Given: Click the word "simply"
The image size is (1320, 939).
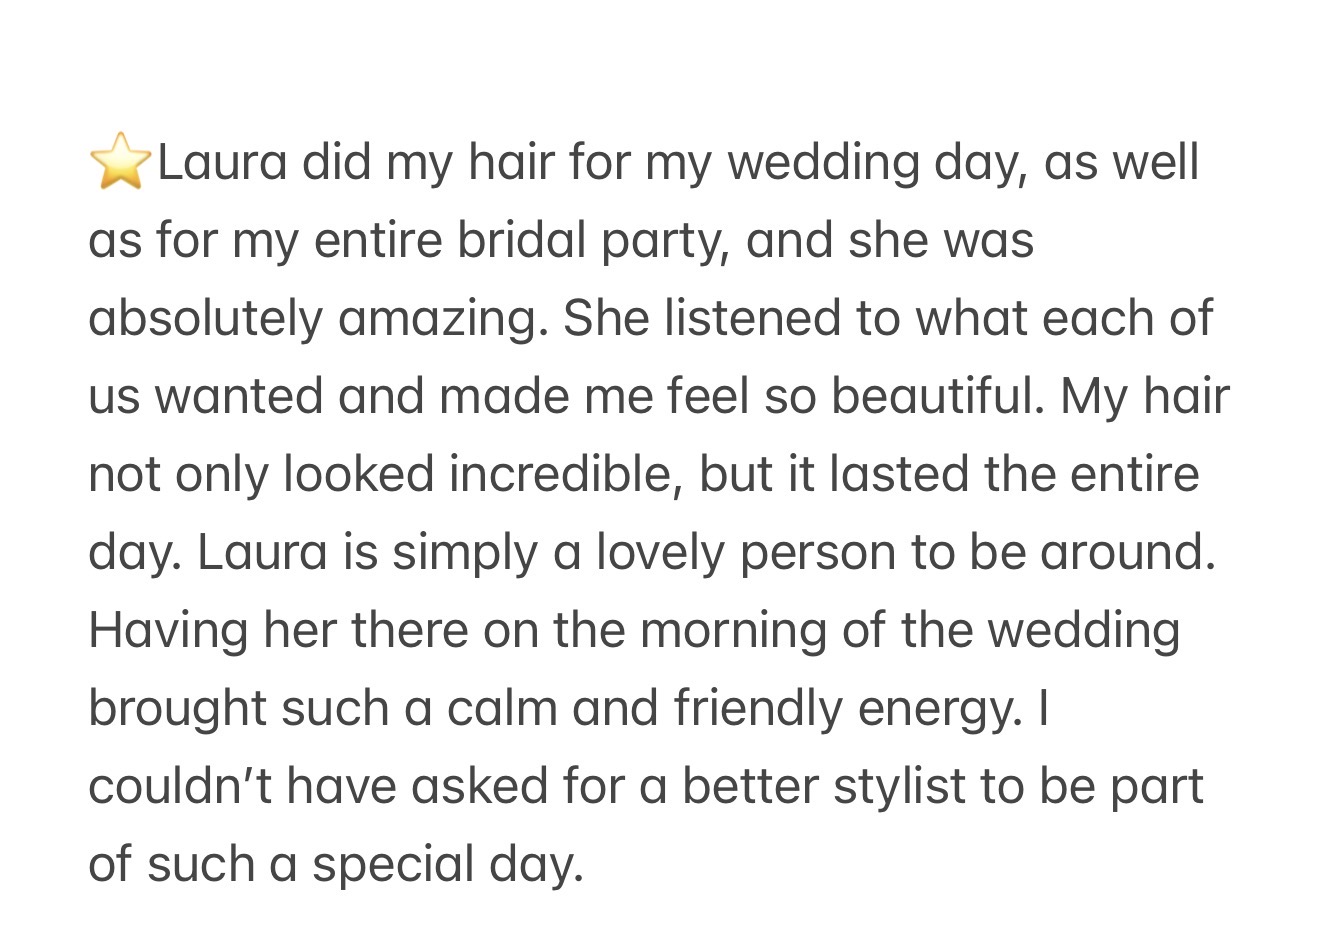Looking at the screenshot, I should pos(464,552).
